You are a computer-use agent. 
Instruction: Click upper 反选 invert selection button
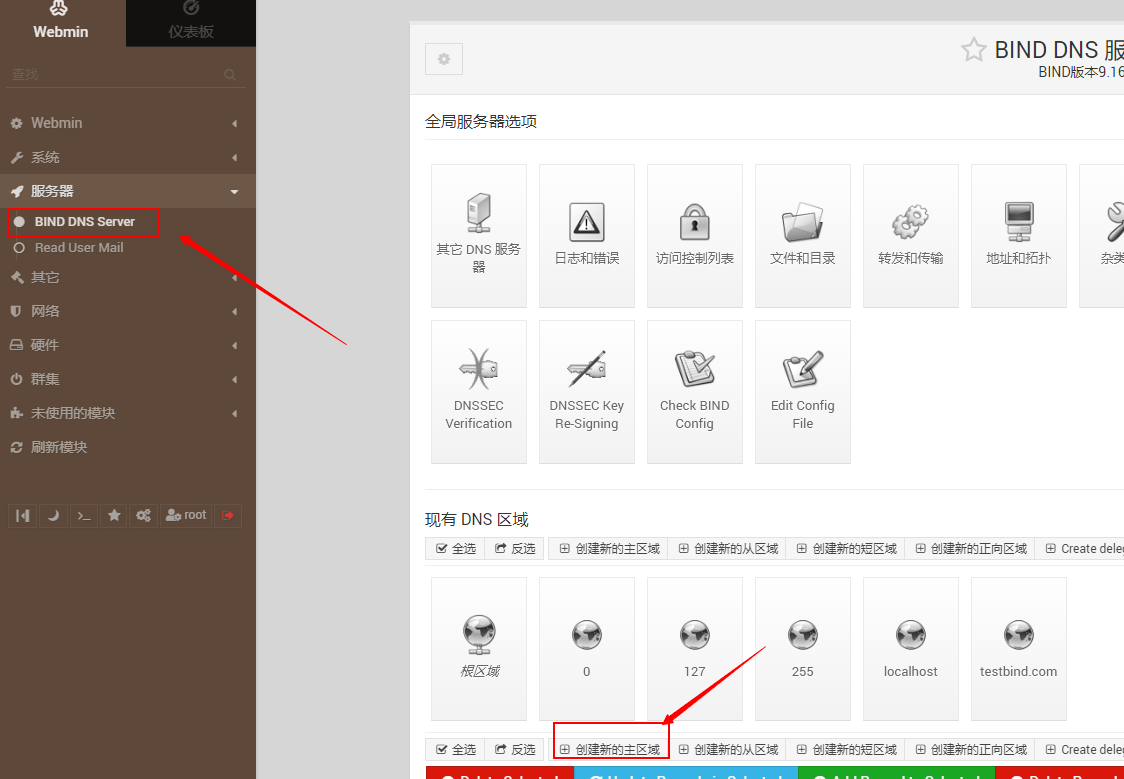[x=515, y=548]
